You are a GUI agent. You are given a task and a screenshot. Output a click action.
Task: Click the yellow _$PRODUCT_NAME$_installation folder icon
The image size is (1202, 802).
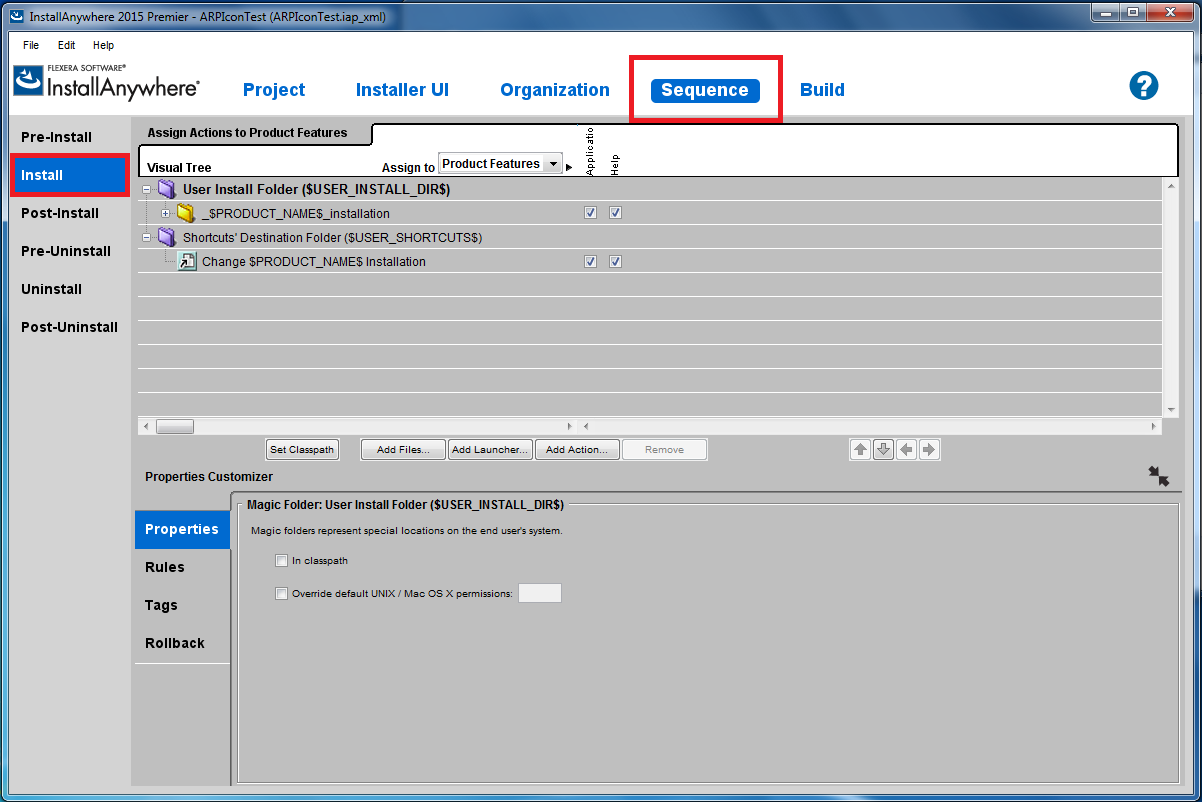coord(186,213)
